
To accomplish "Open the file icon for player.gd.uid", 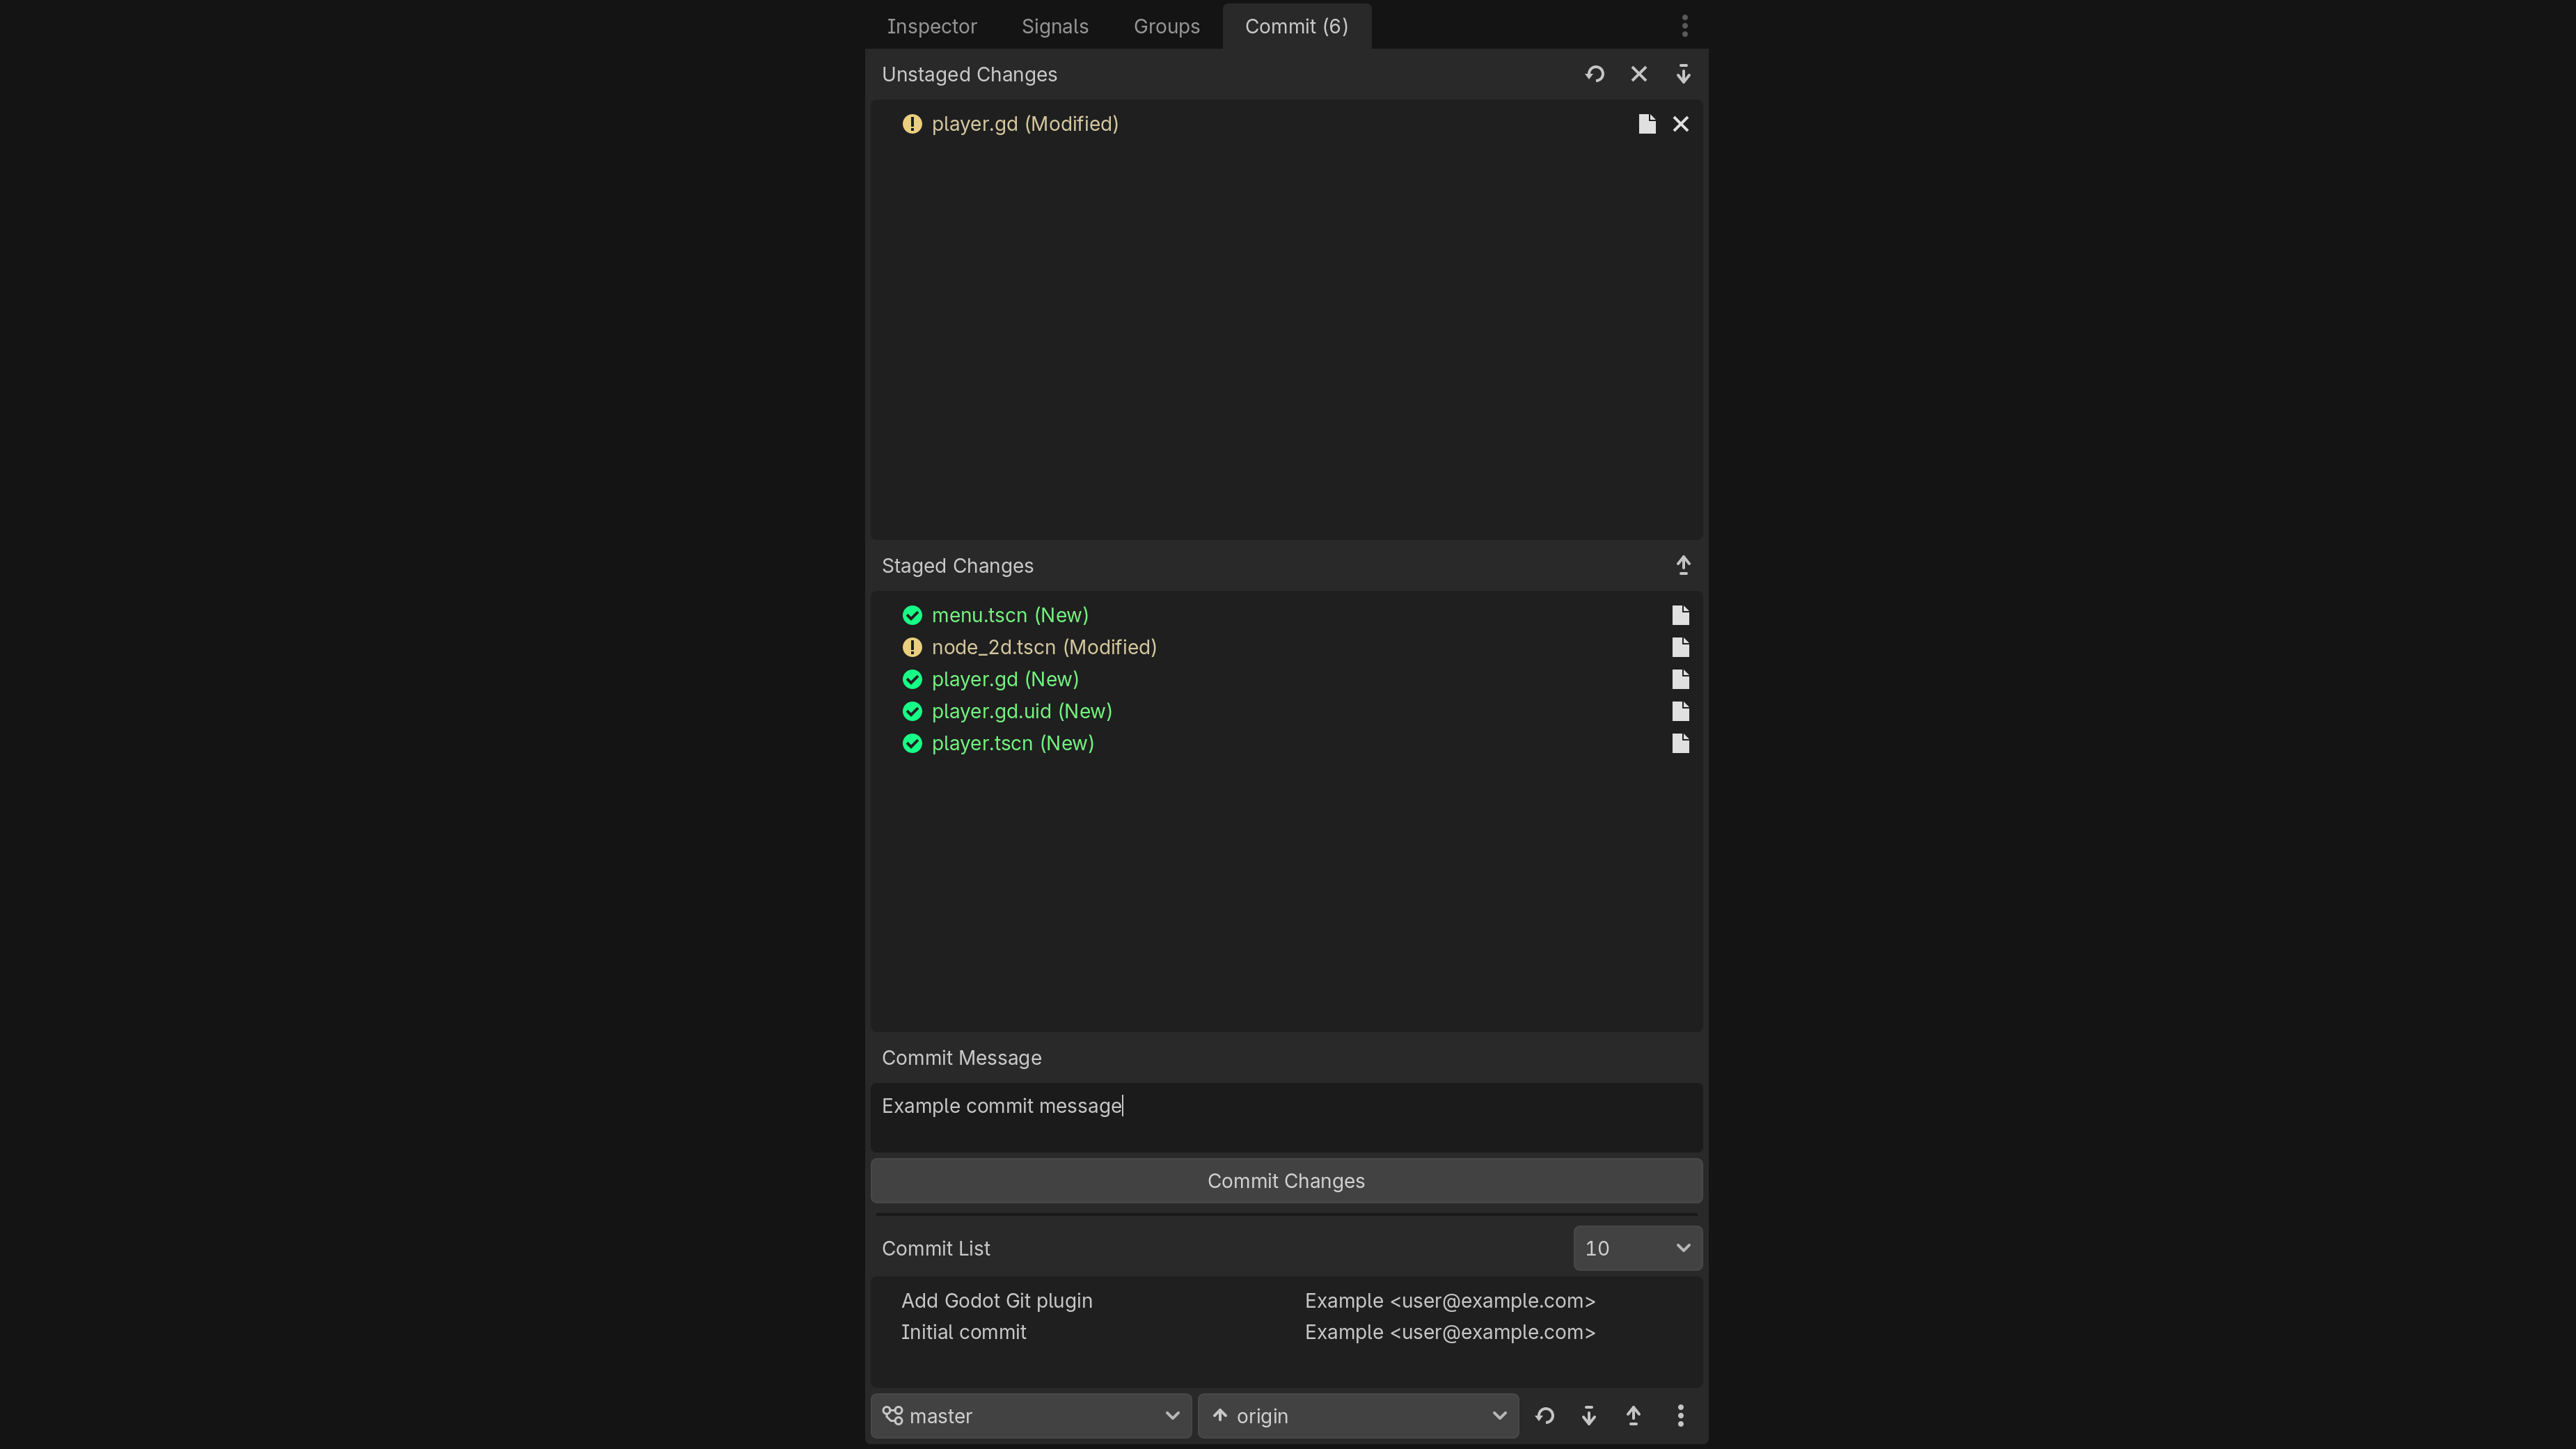I will 1681,711.
